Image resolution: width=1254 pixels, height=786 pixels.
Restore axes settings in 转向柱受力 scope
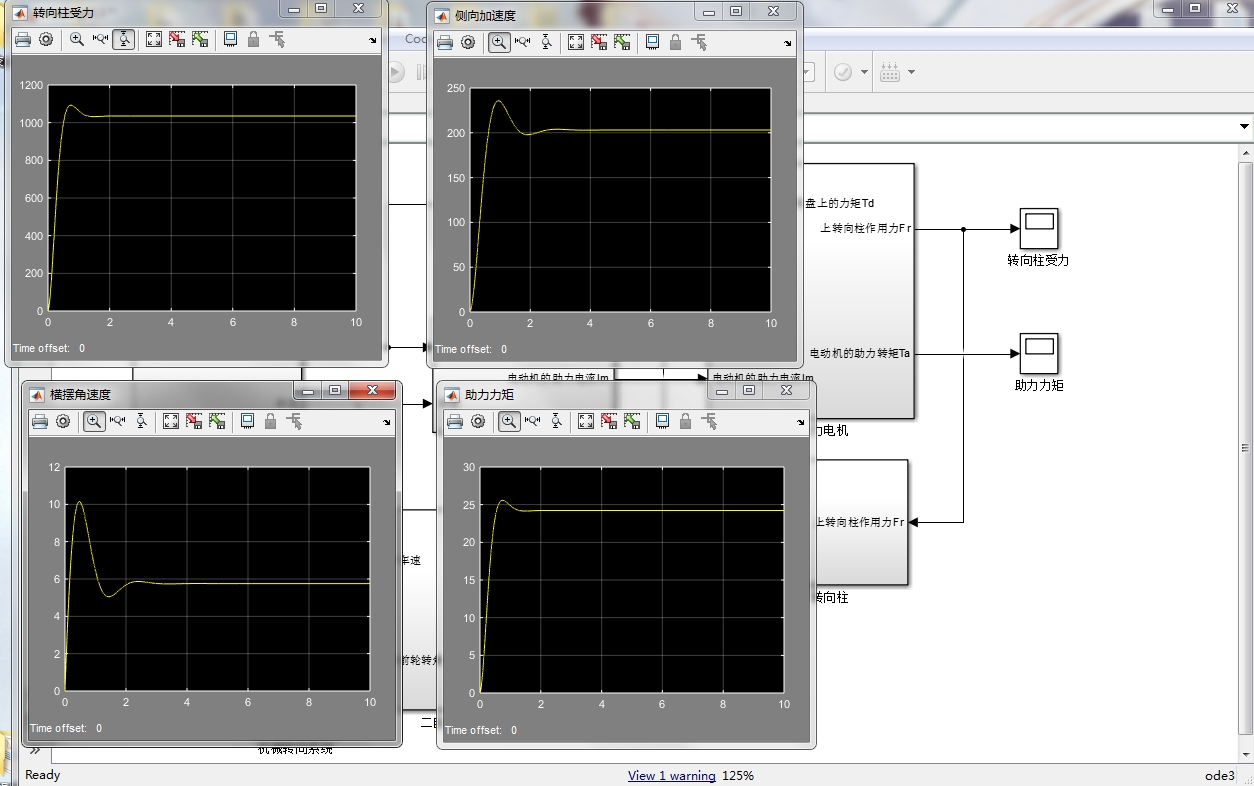[x=200, y=40]
